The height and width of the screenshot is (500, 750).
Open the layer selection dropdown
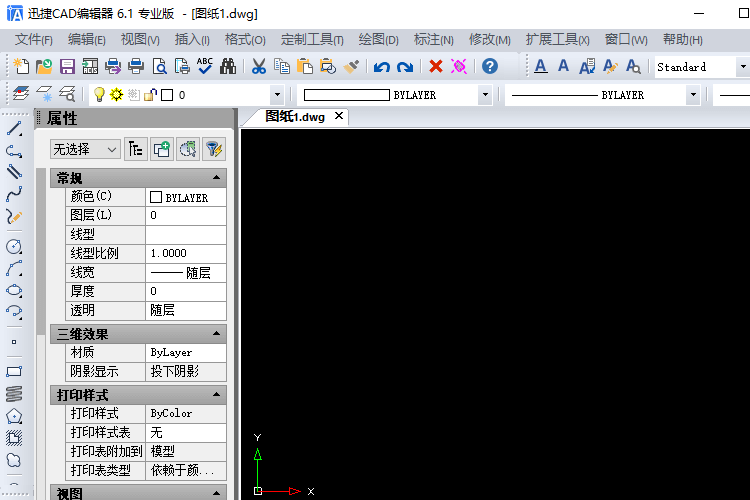277,95
